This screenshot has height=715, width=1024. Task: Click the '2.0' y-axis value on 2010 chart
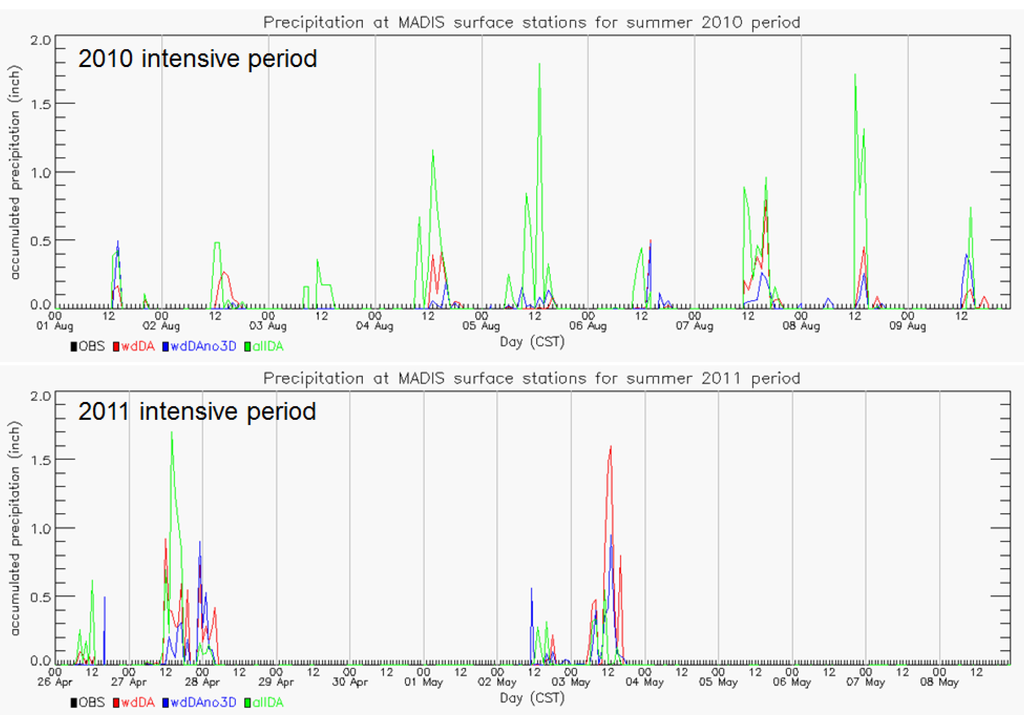[40, 40]
